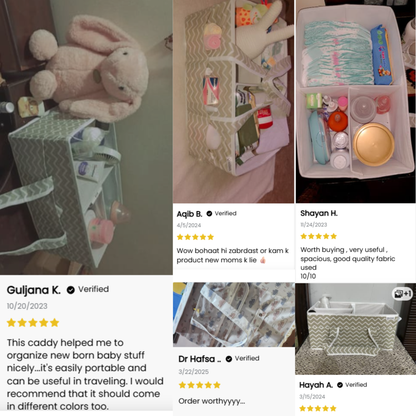Open Dr Hafsa's cloud-print bag photo

click(x=234, y=315)
